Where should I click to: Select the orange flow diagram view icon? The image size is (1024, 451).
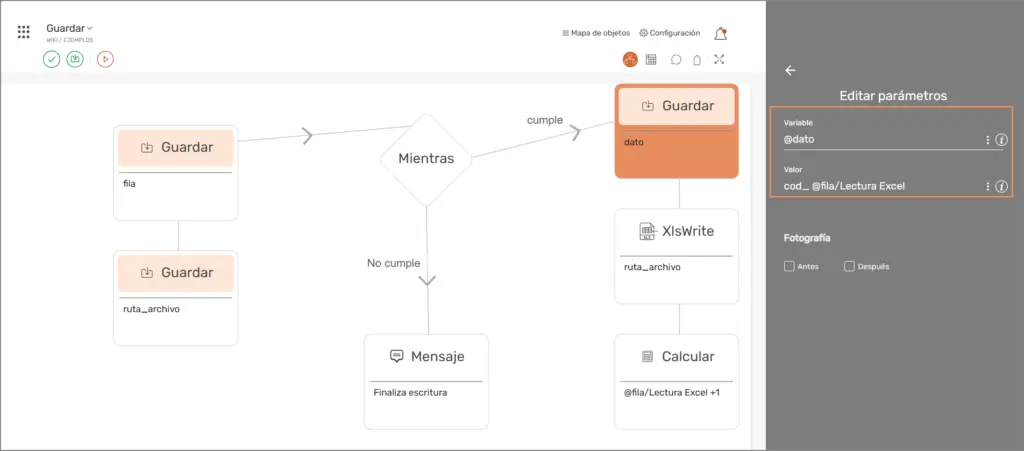point(630,60)
